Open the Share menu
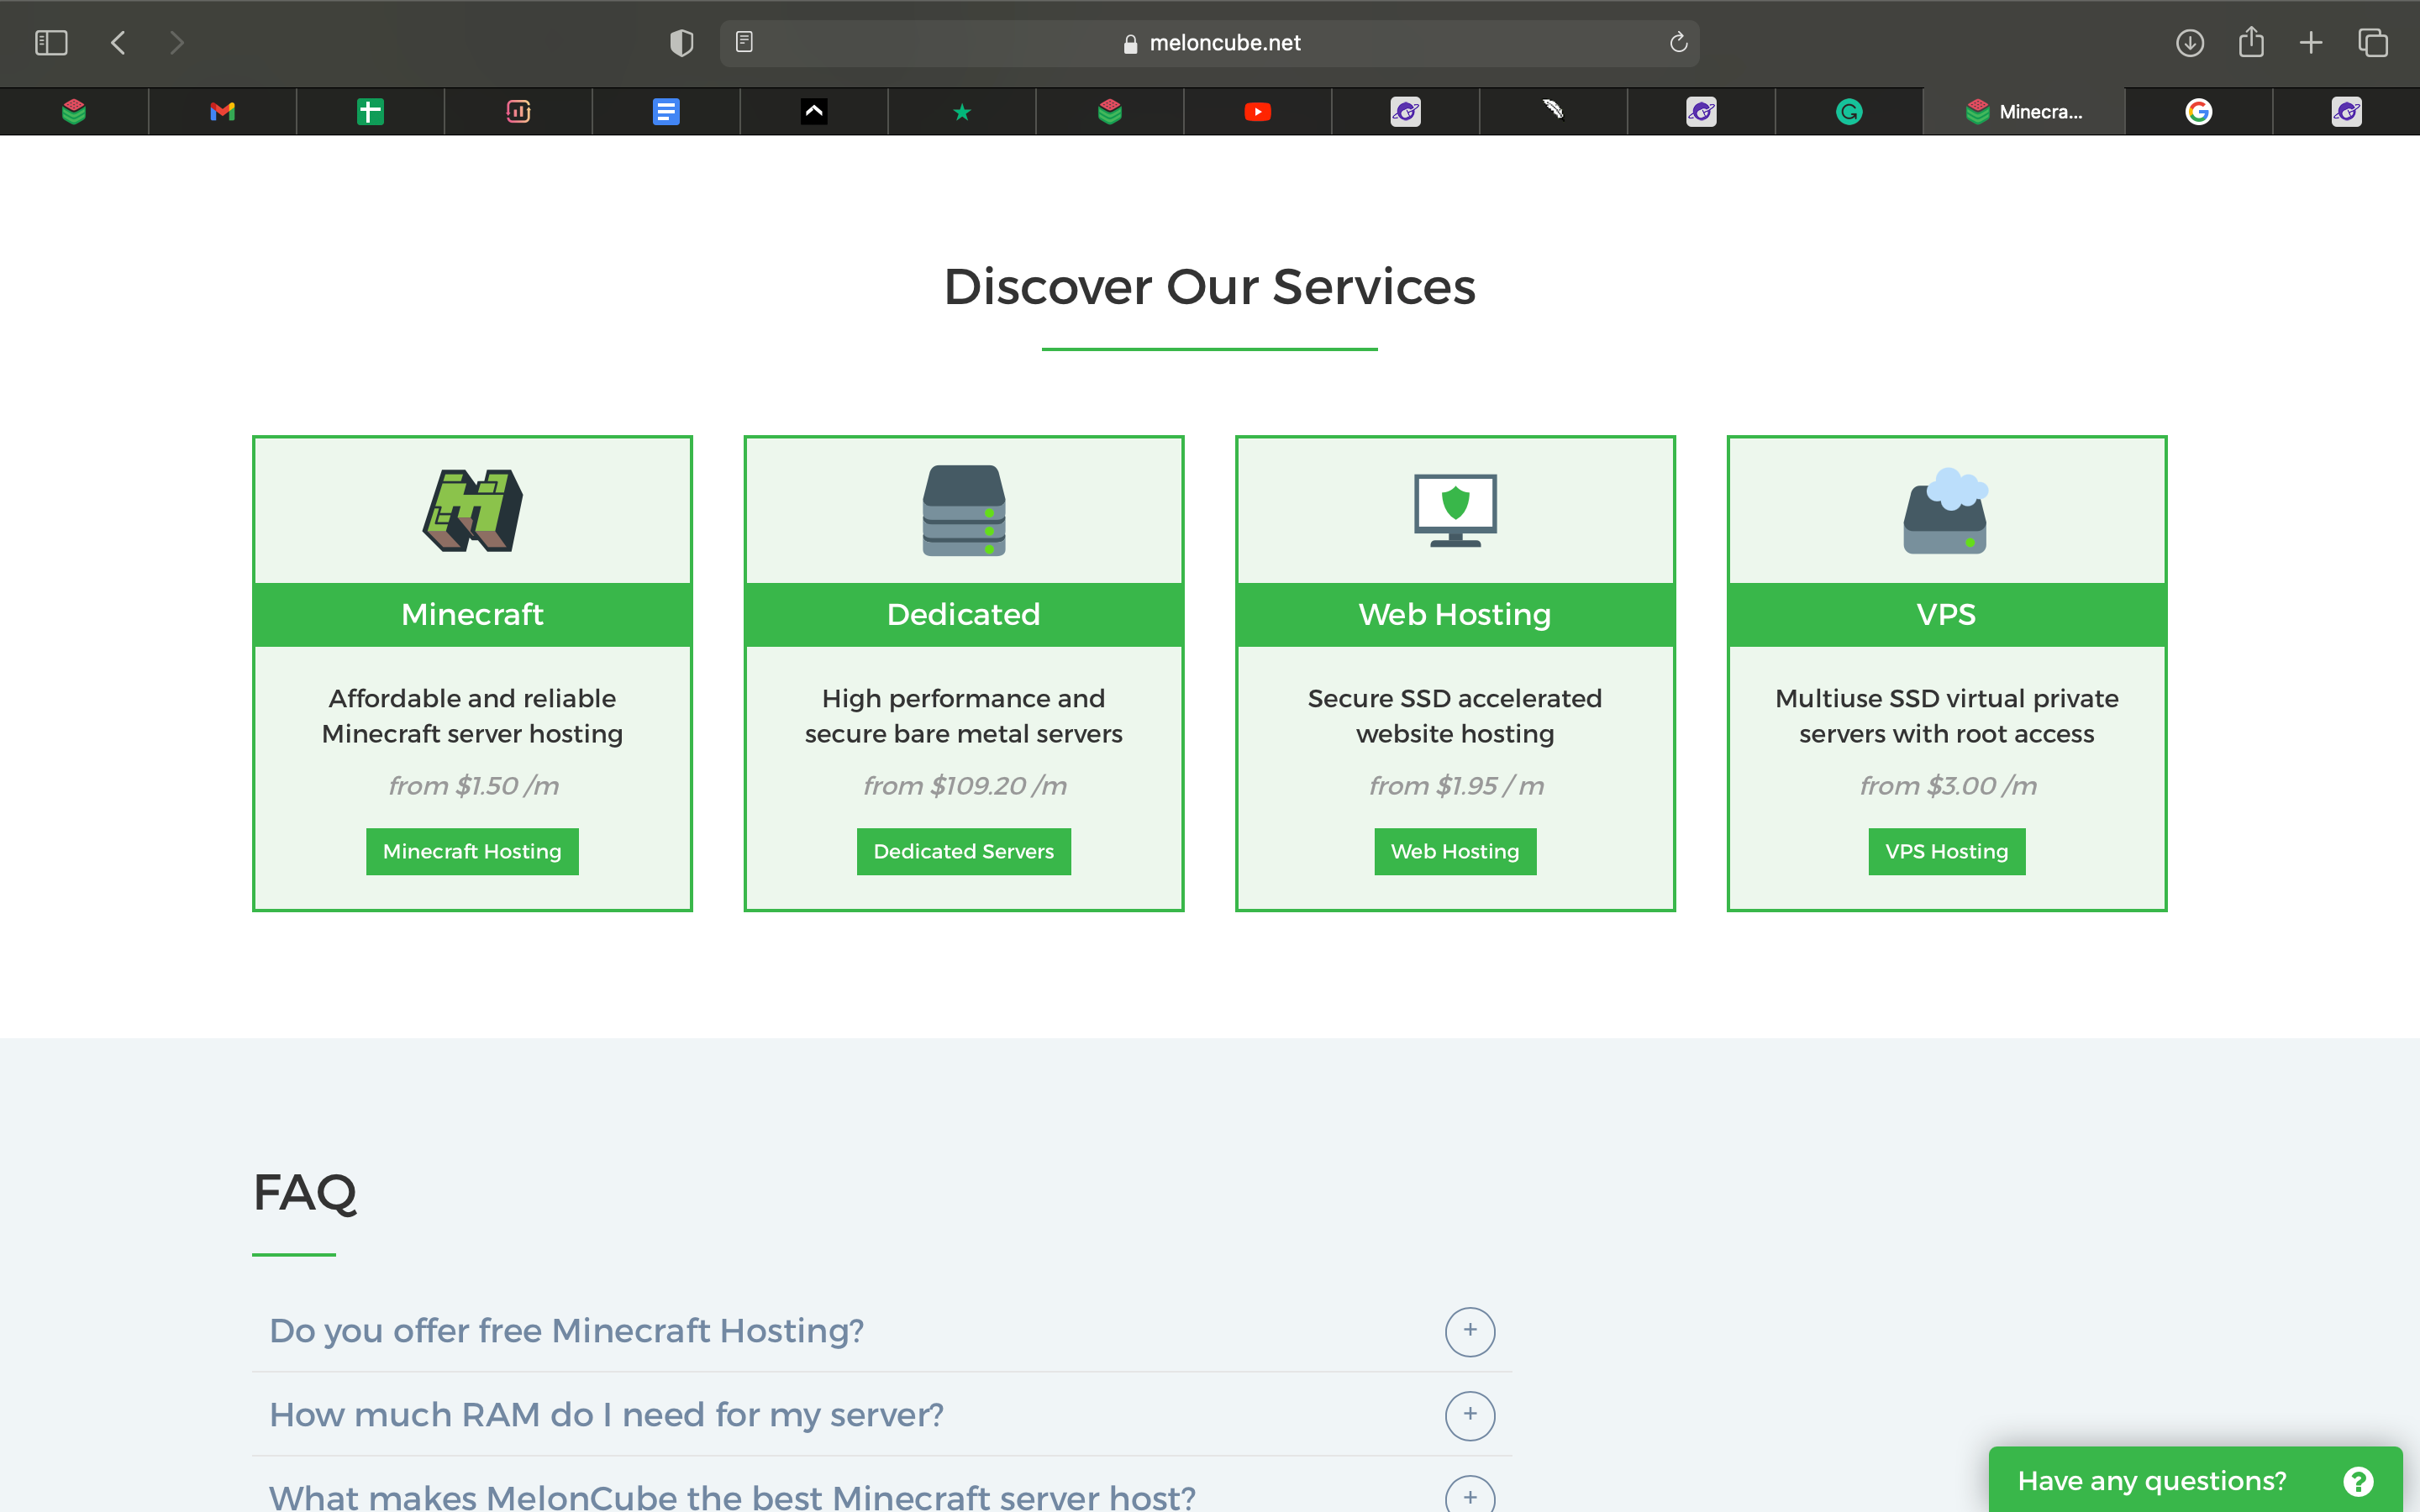2420x1512 pixels. point(2251,42)
